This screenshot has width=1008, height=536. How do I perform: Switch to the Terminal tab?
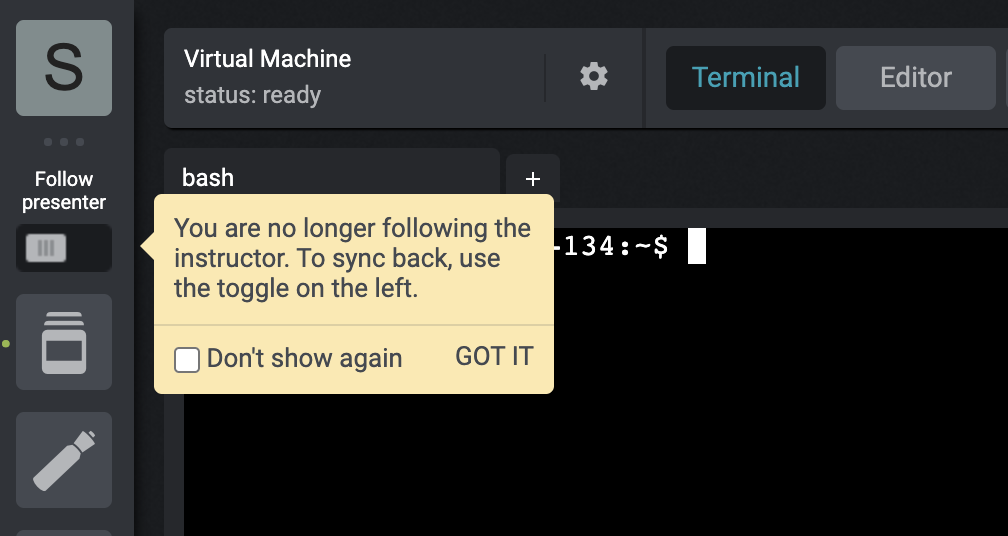(x=746, y=78)
